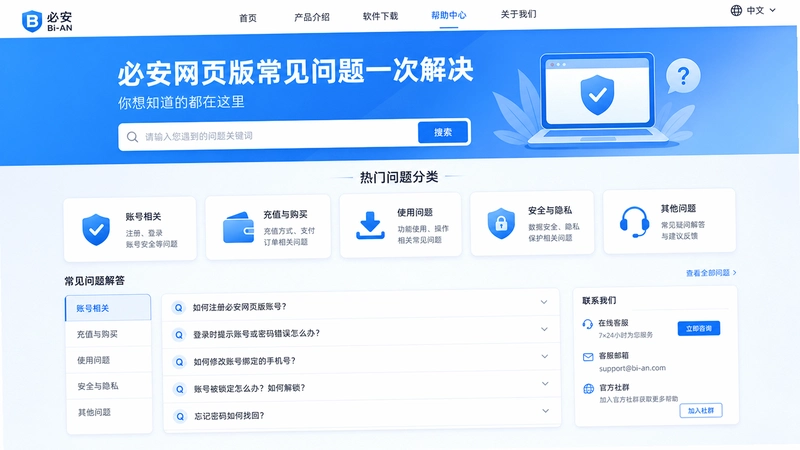
Task: Click the download icon of 使用问题 card
Action: coord(370,226)
